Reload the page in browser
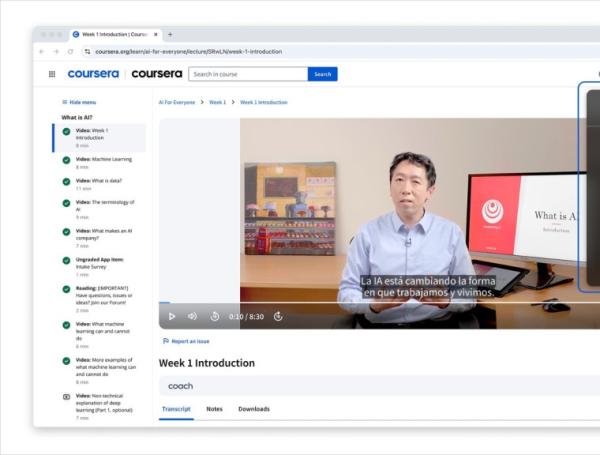 click(x=70, y=51)
